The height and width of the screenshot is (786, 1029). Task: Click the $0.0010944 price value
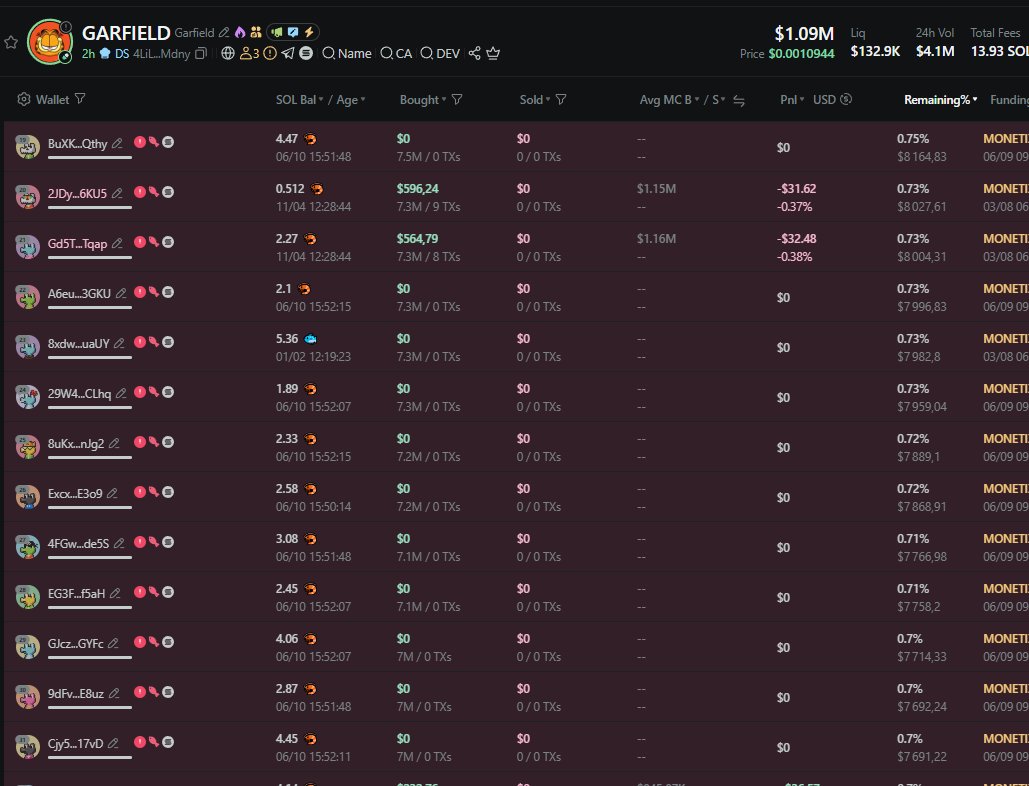pyautogui.click(x=801, y=54)
